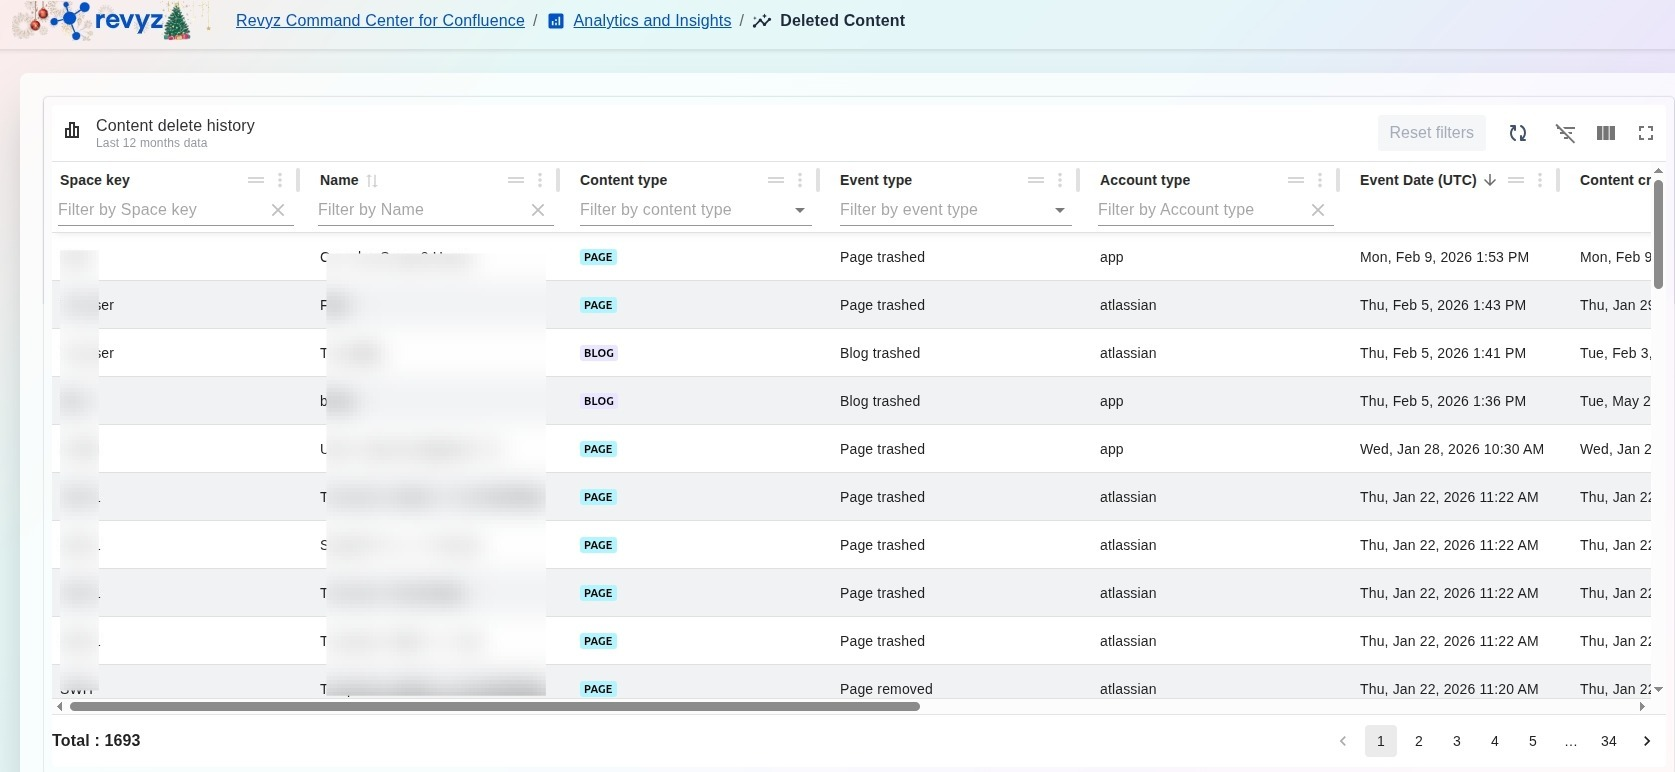Open Revyz Command Center for Confluence link
The height and width of the screenshot is (772, 1675).
coord(380,21)
